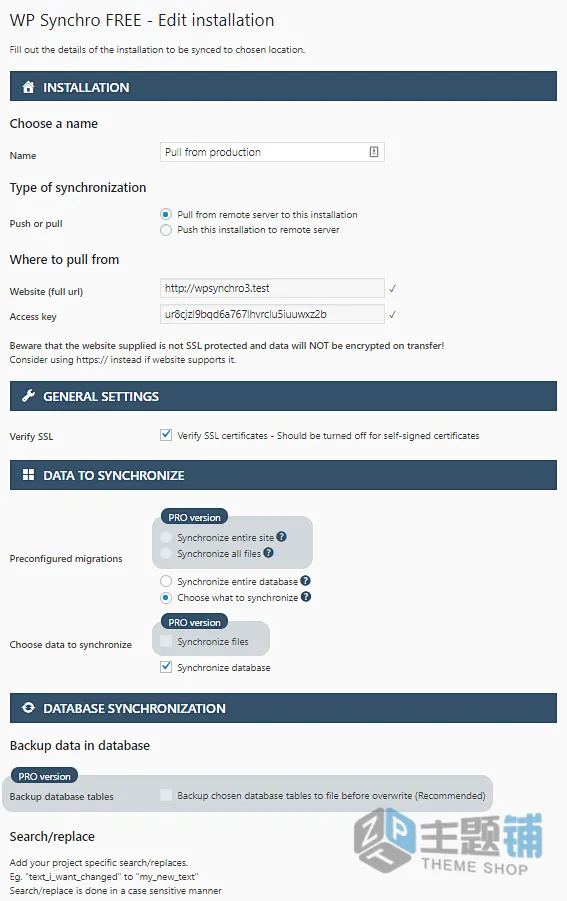
Task: Click the wrench icon in General Settings
Action: 28,396
